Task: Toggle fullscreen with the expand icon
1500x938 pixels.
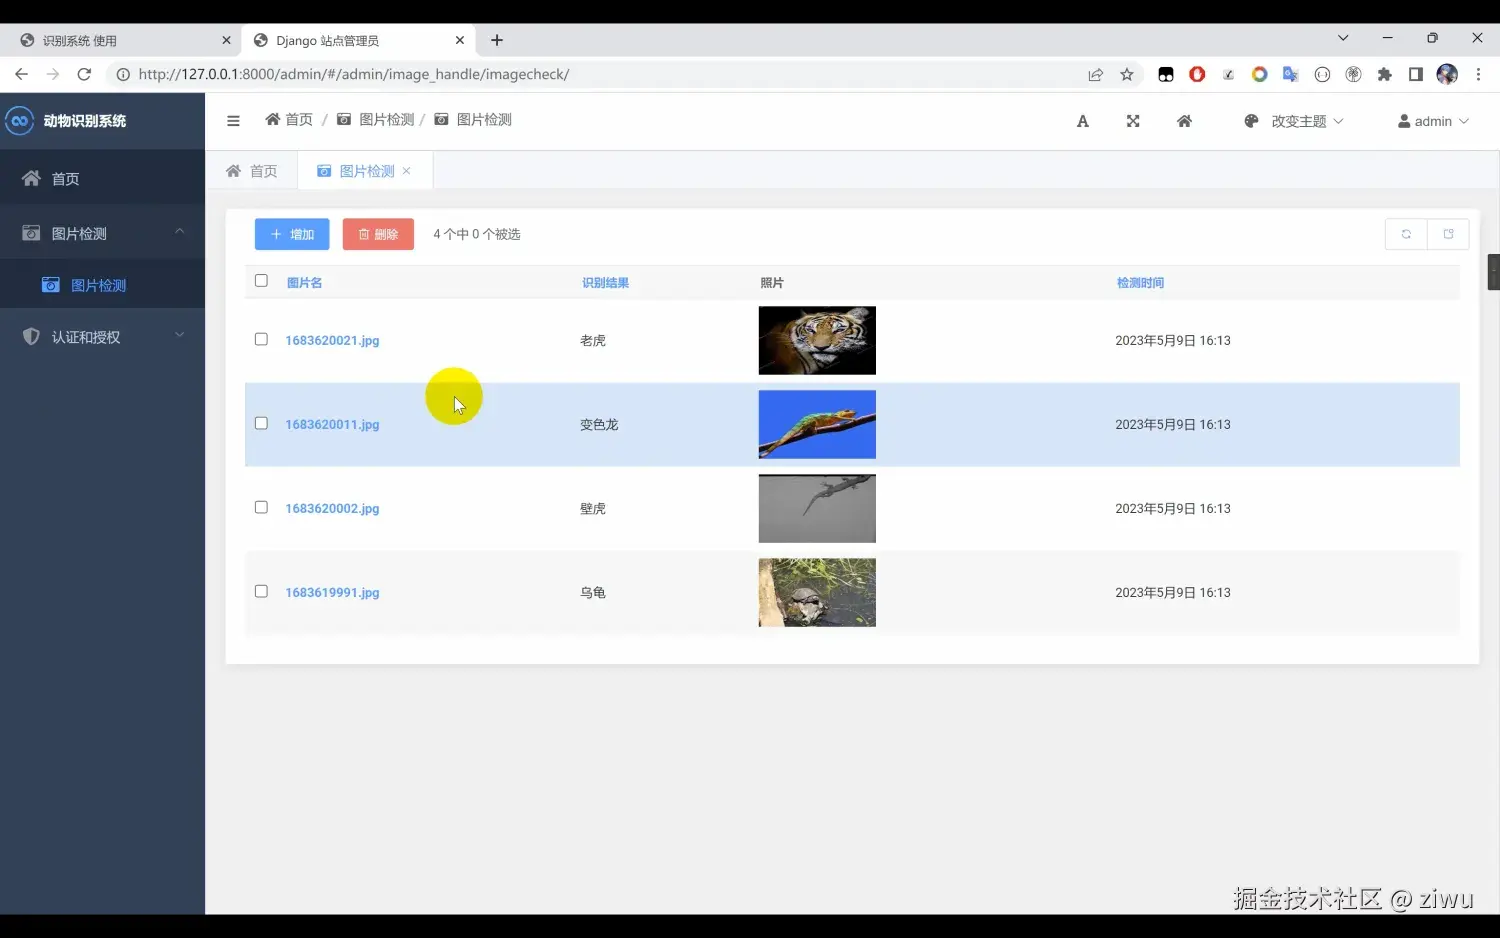Action: pyautogui.click(x=1133, y=121)
